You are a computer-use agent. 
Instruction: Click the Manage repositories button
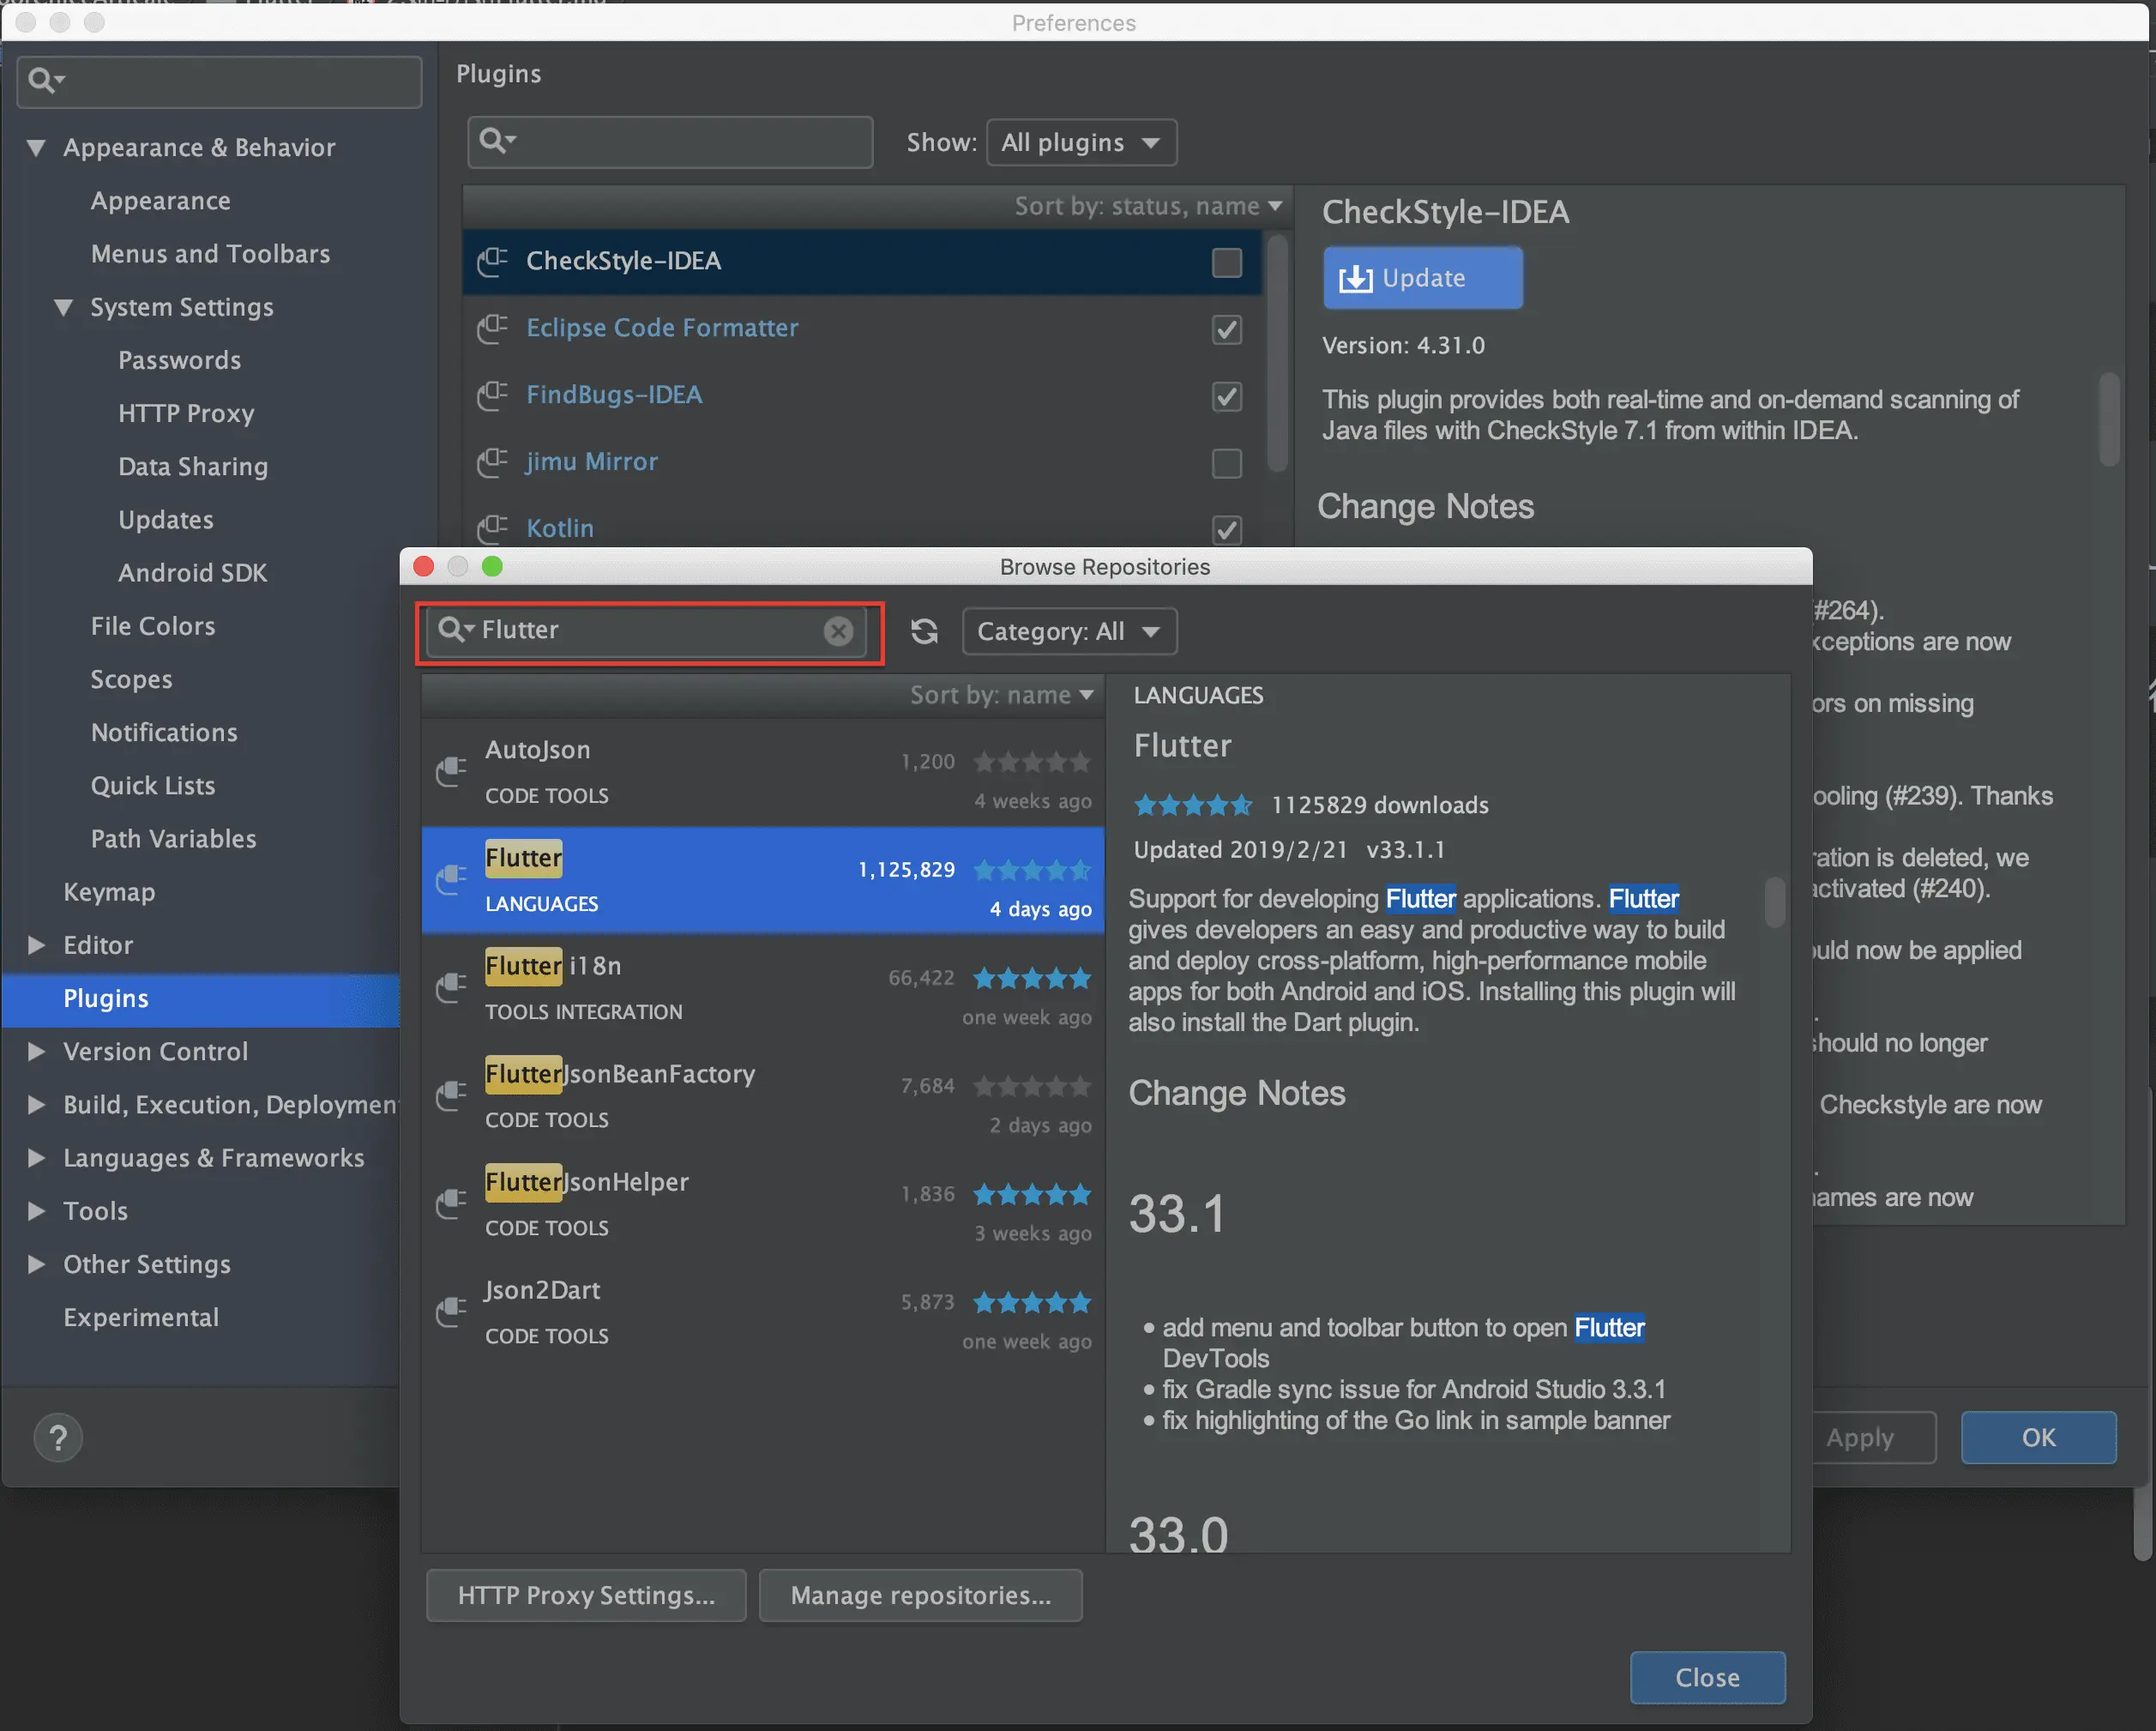point(919,1595)
